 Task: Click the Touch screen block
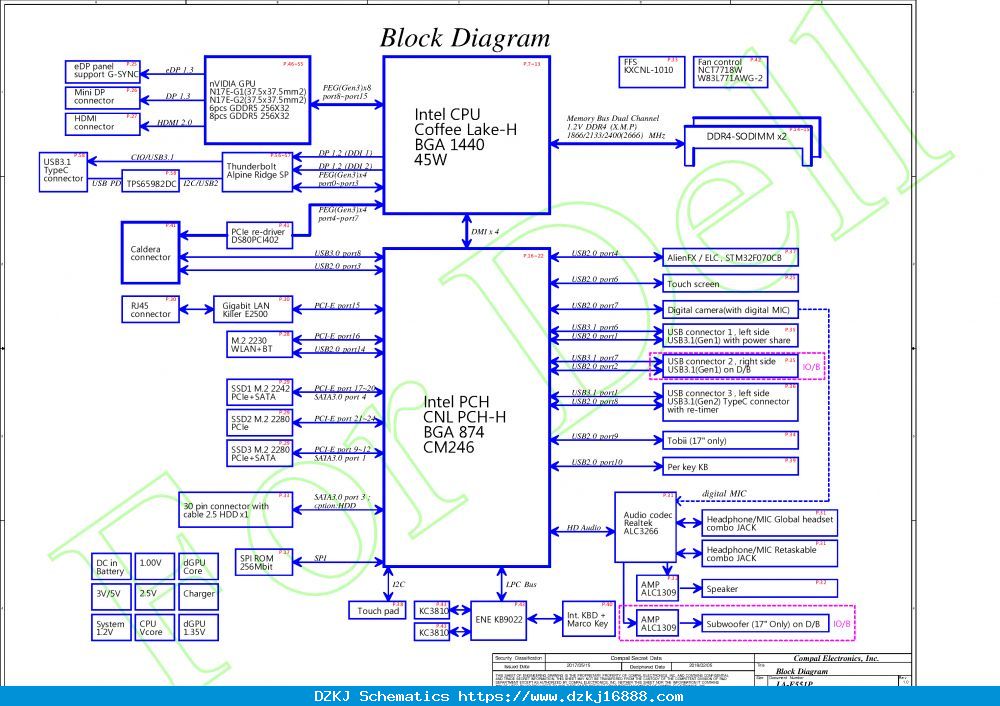(730, 283)
